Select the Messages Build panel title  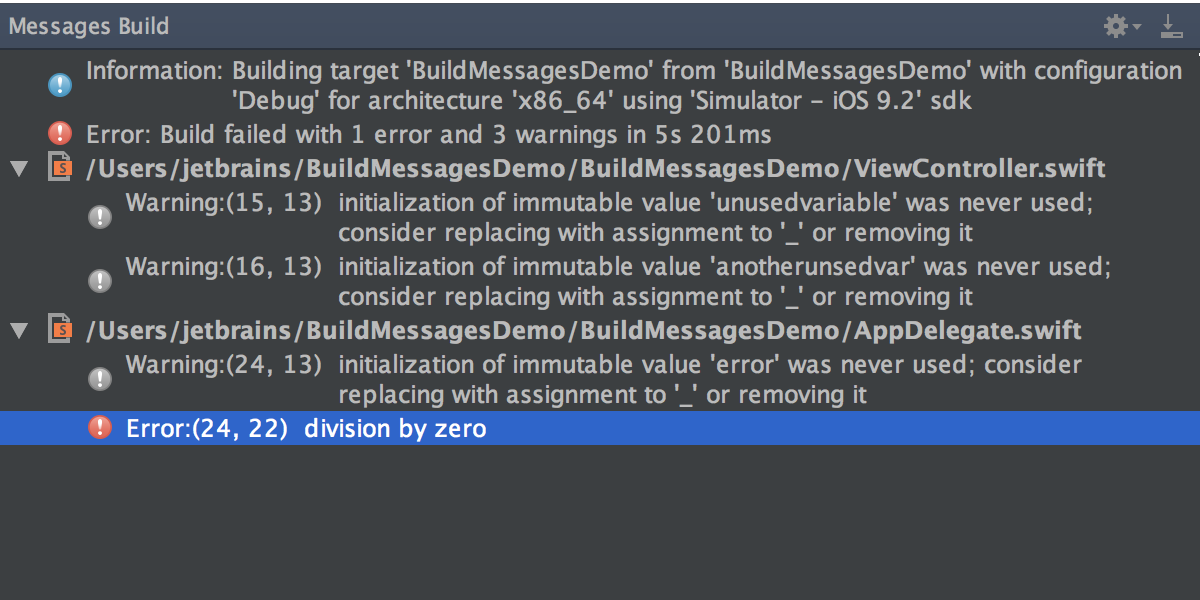point(89,27)
